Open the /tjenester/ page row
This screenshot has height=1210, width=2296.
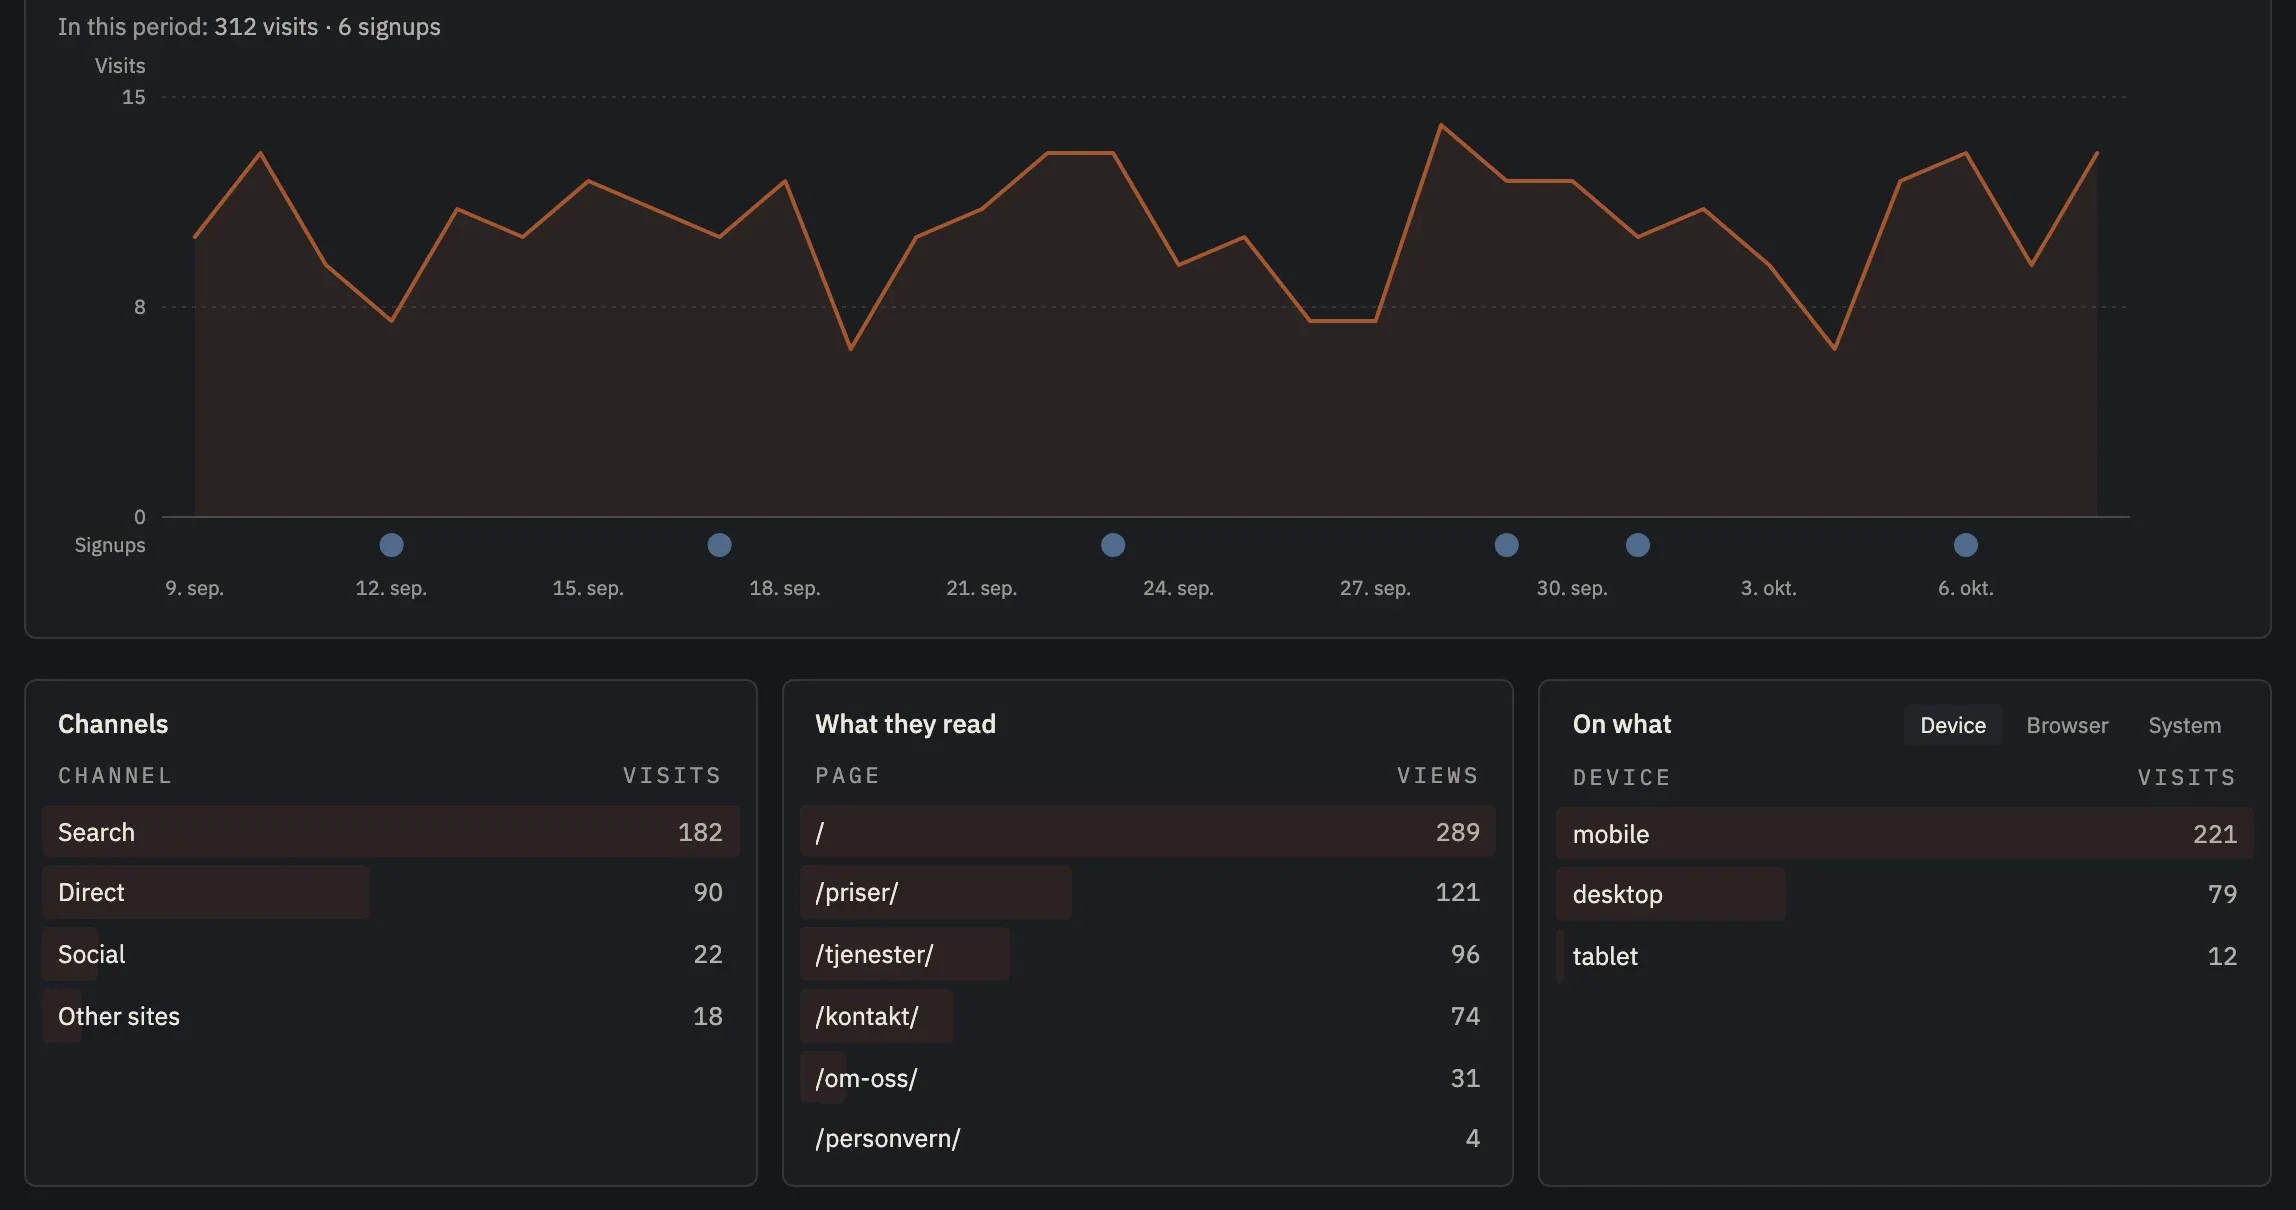tap(1147, 954)
